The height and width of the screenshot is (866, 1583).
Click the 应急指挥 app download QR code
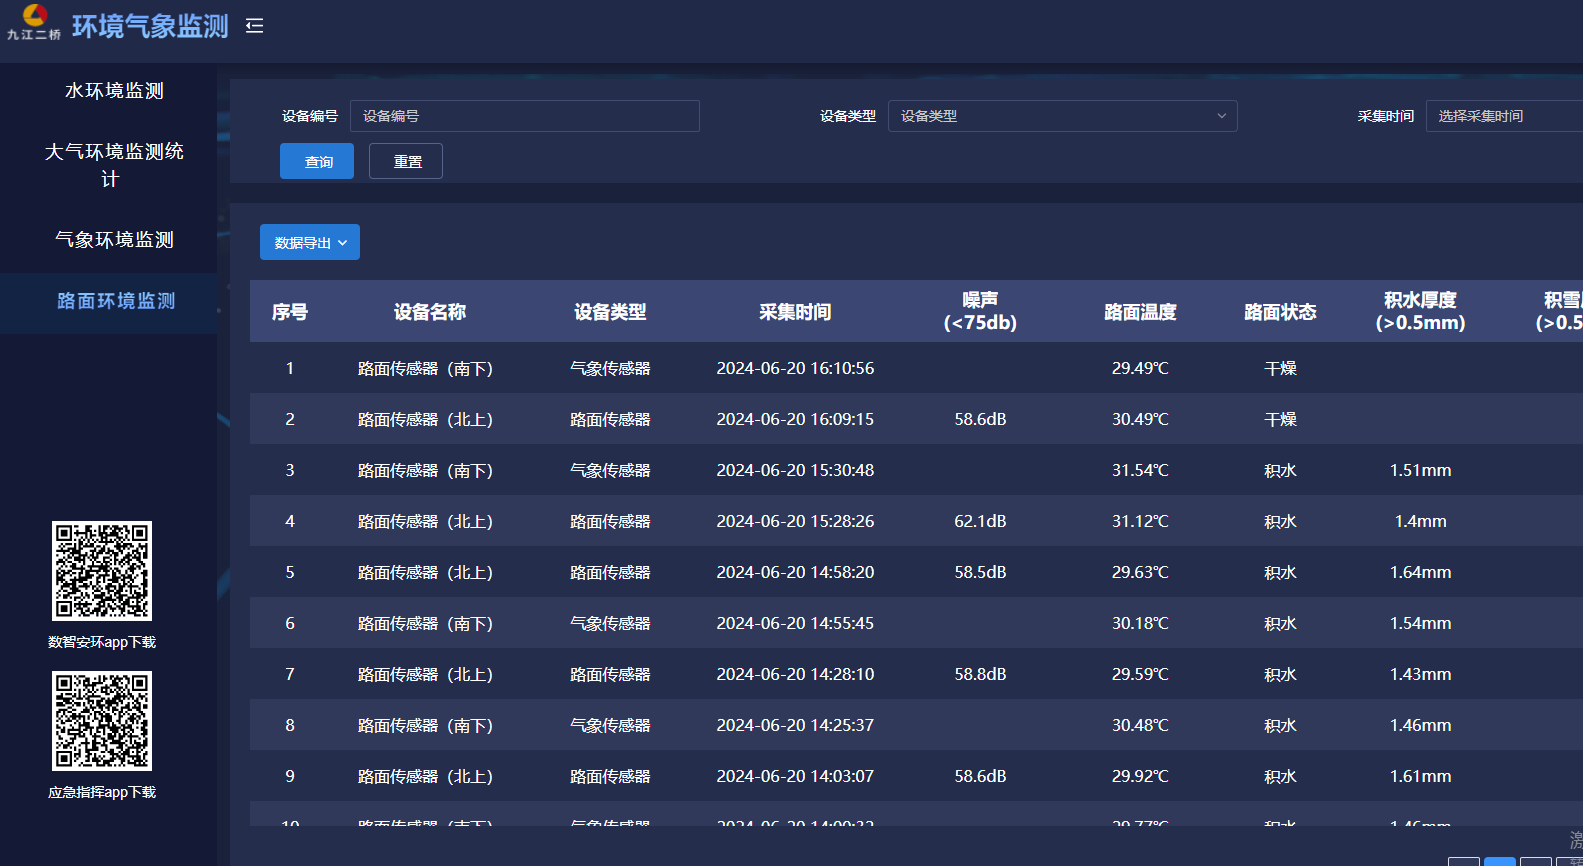[102, 721]
